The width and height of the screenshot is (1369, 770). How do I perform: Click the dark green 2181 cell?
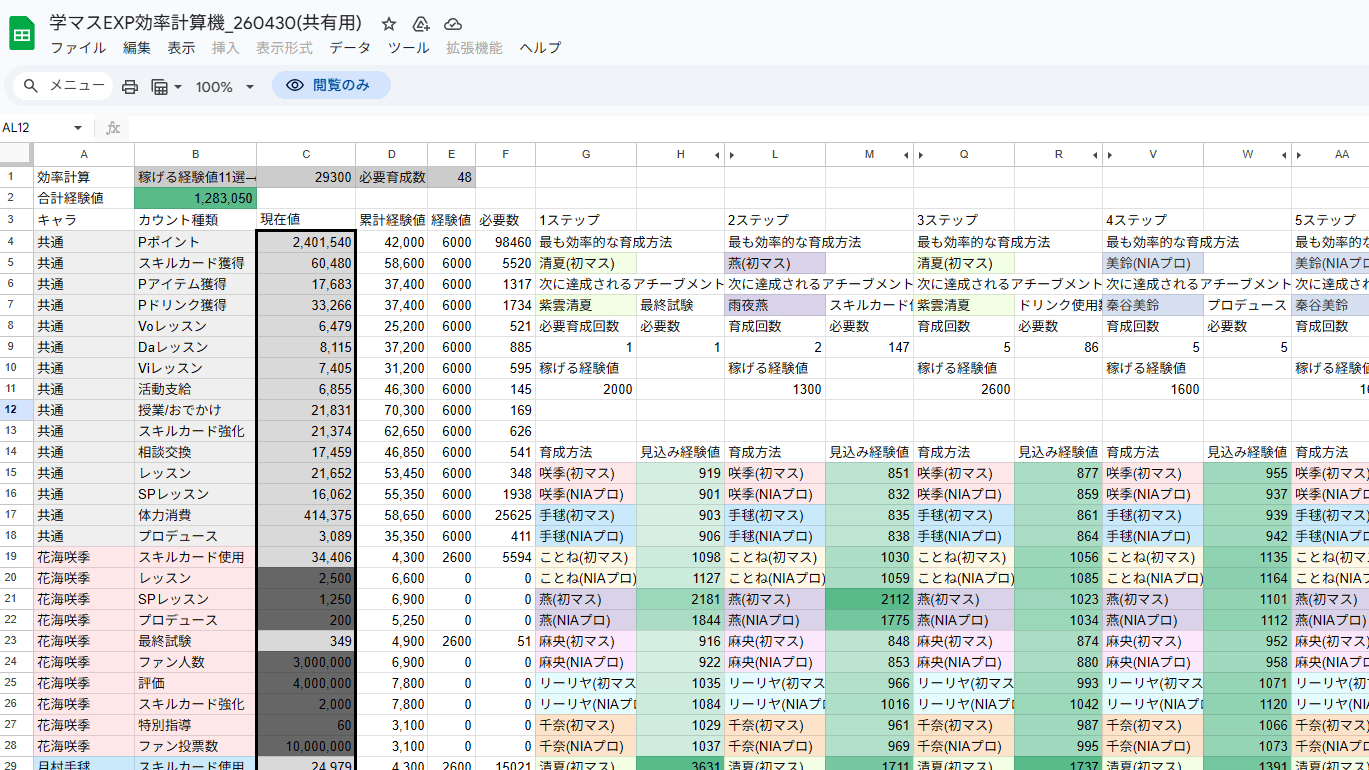(x=680, y=599)
